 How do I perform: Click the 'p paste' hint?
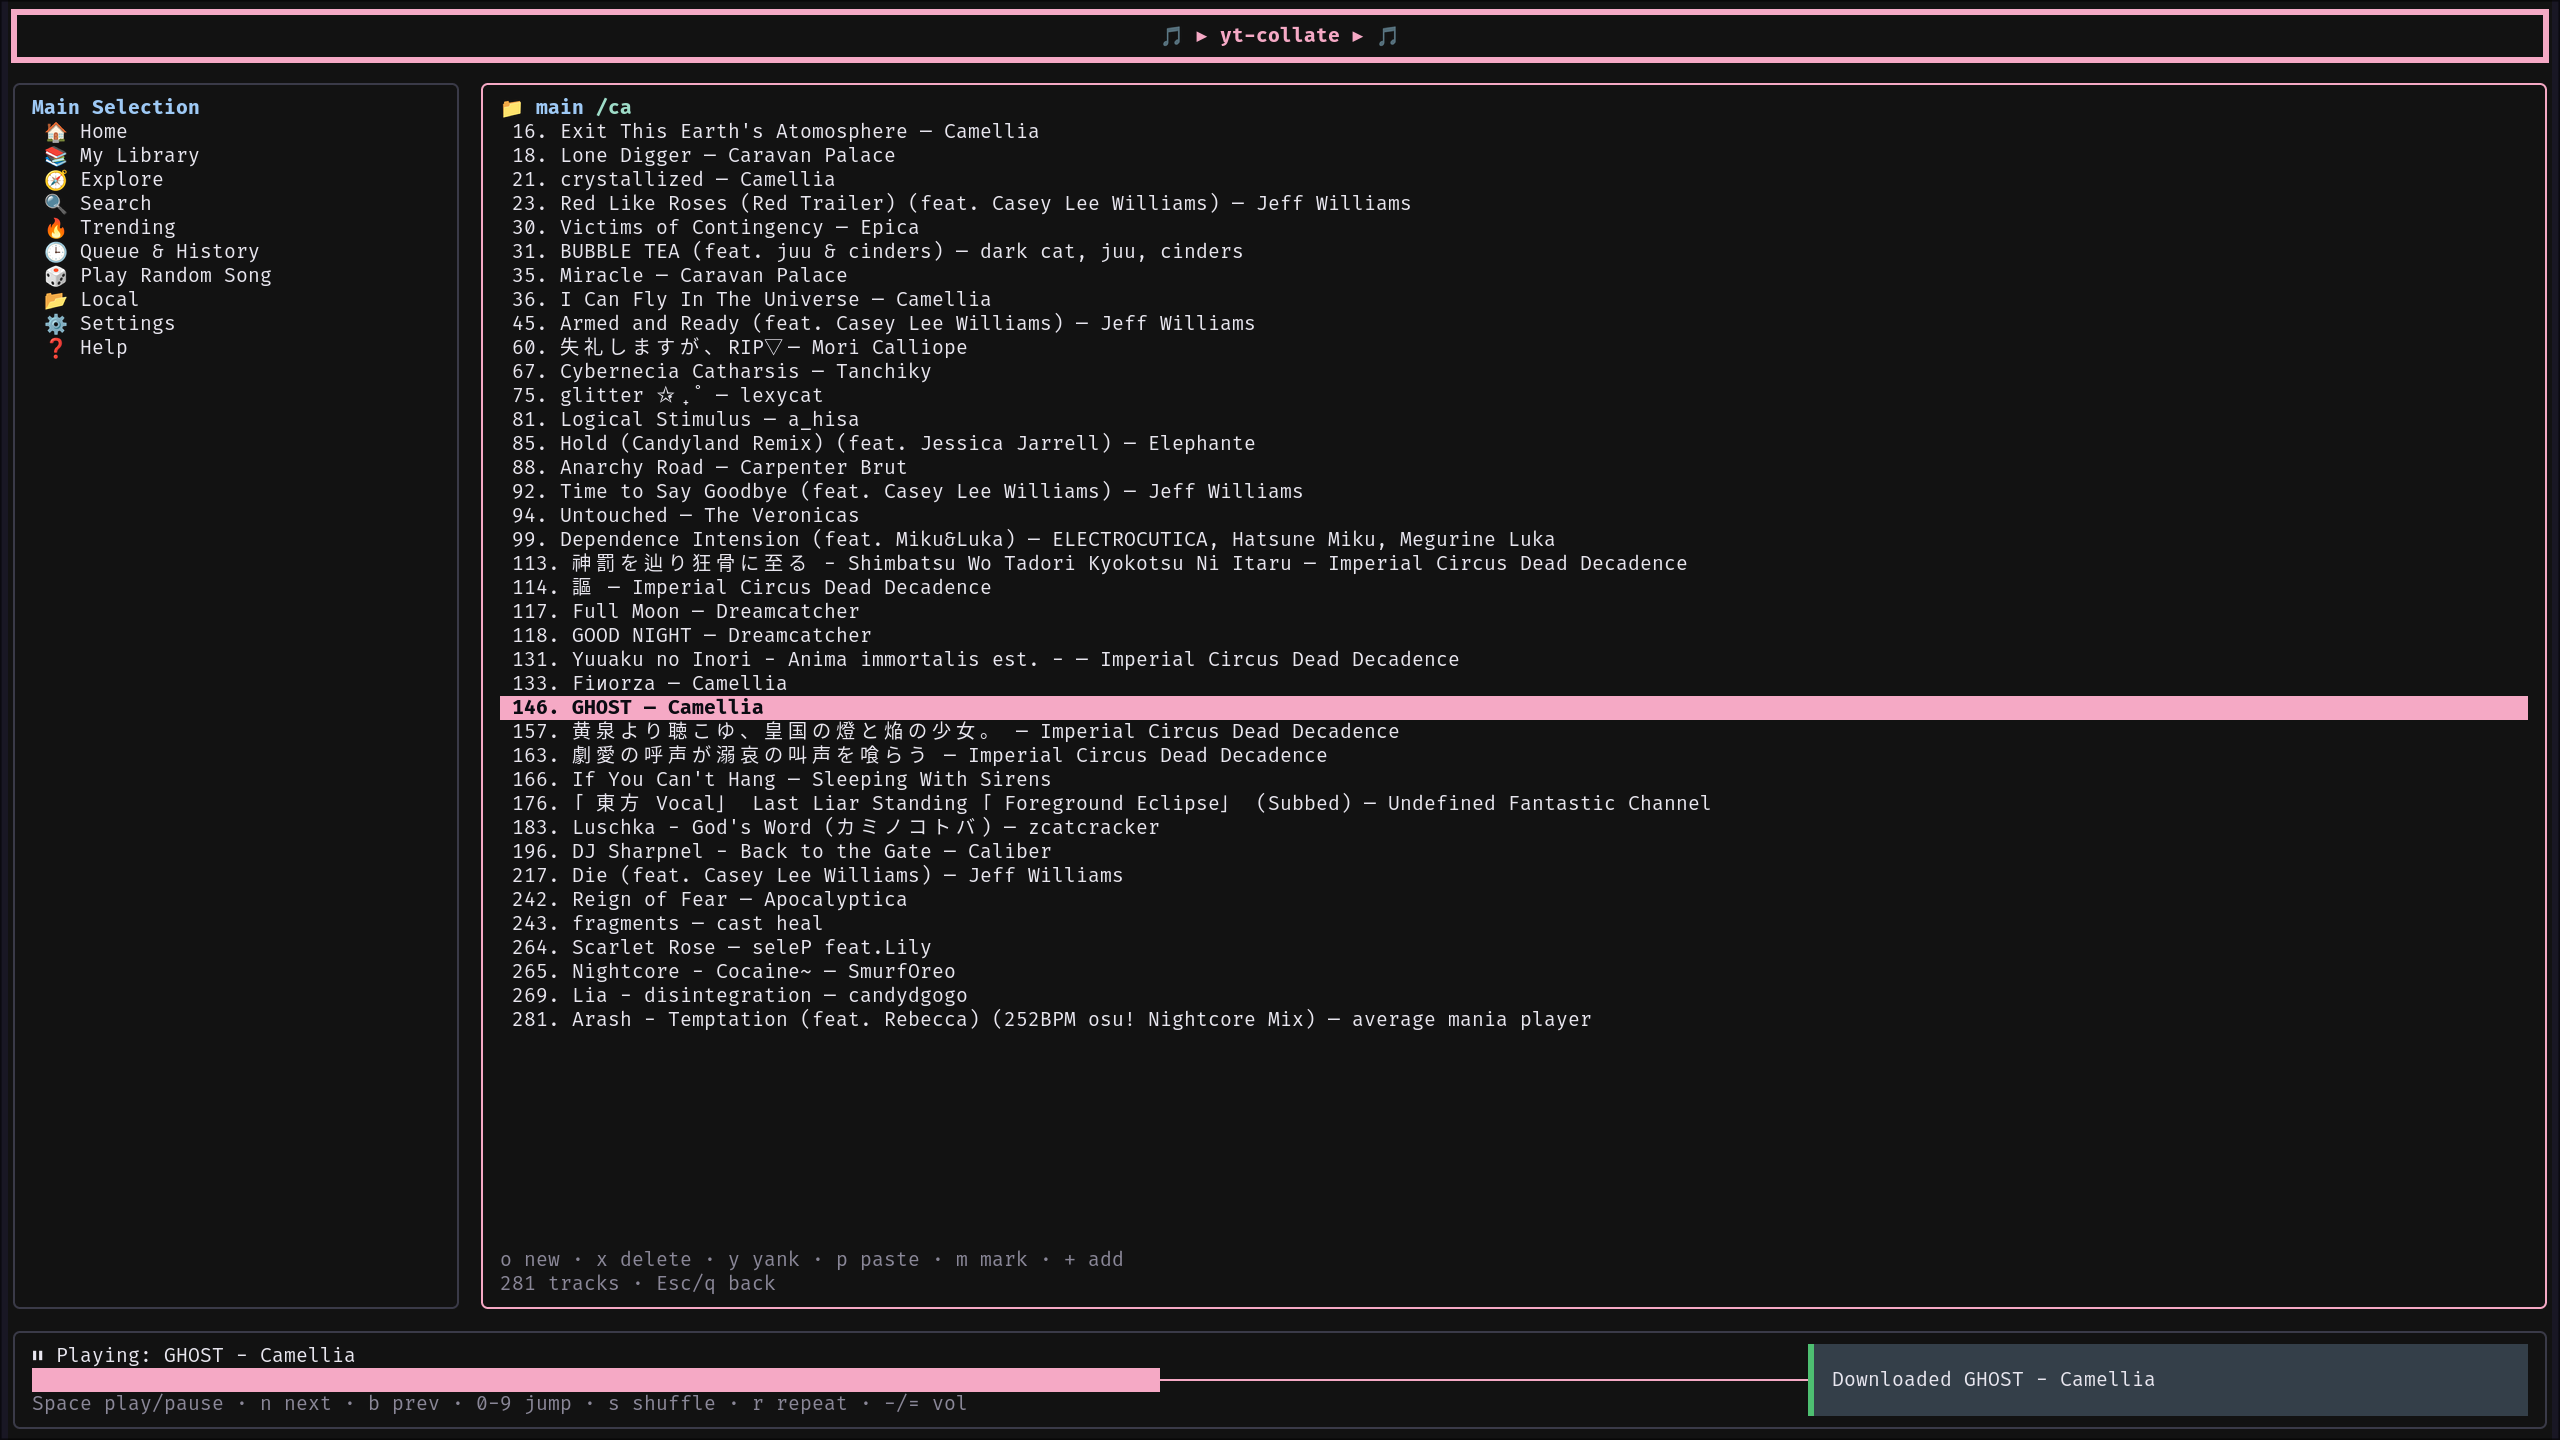(x=878, y=1260)
